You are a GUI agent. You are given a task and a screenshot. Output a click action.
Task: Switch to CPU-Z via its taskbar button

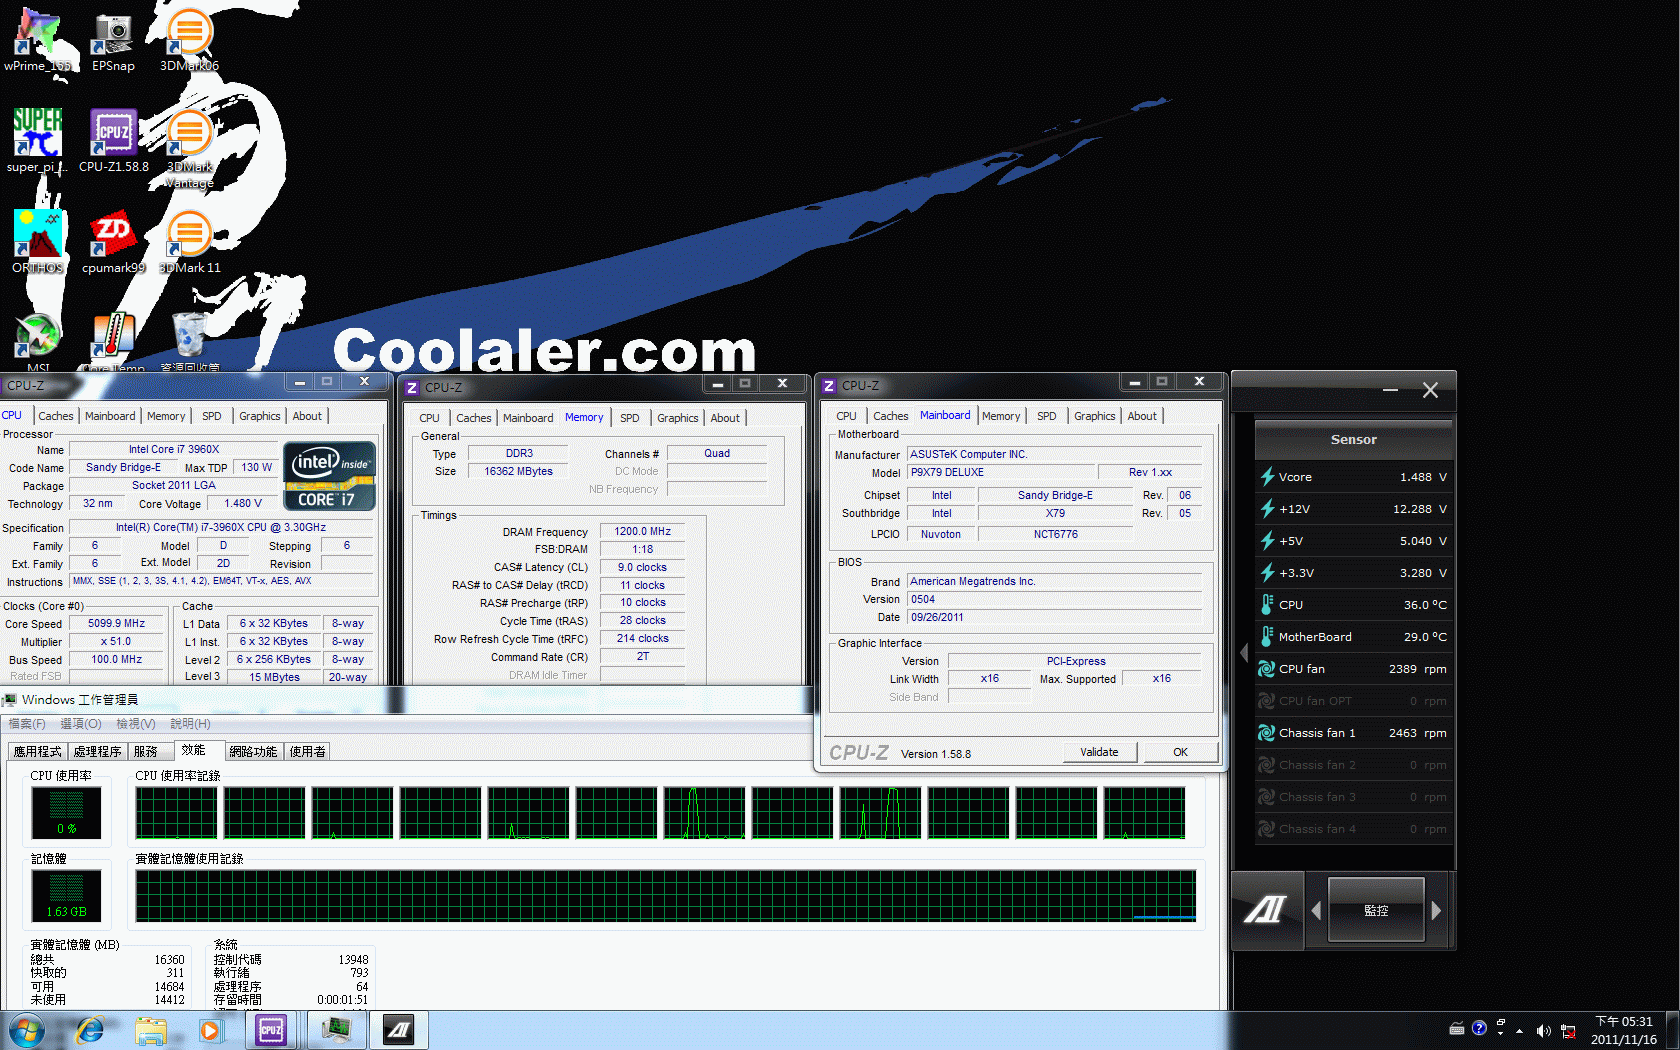(x=271, y=1030)
